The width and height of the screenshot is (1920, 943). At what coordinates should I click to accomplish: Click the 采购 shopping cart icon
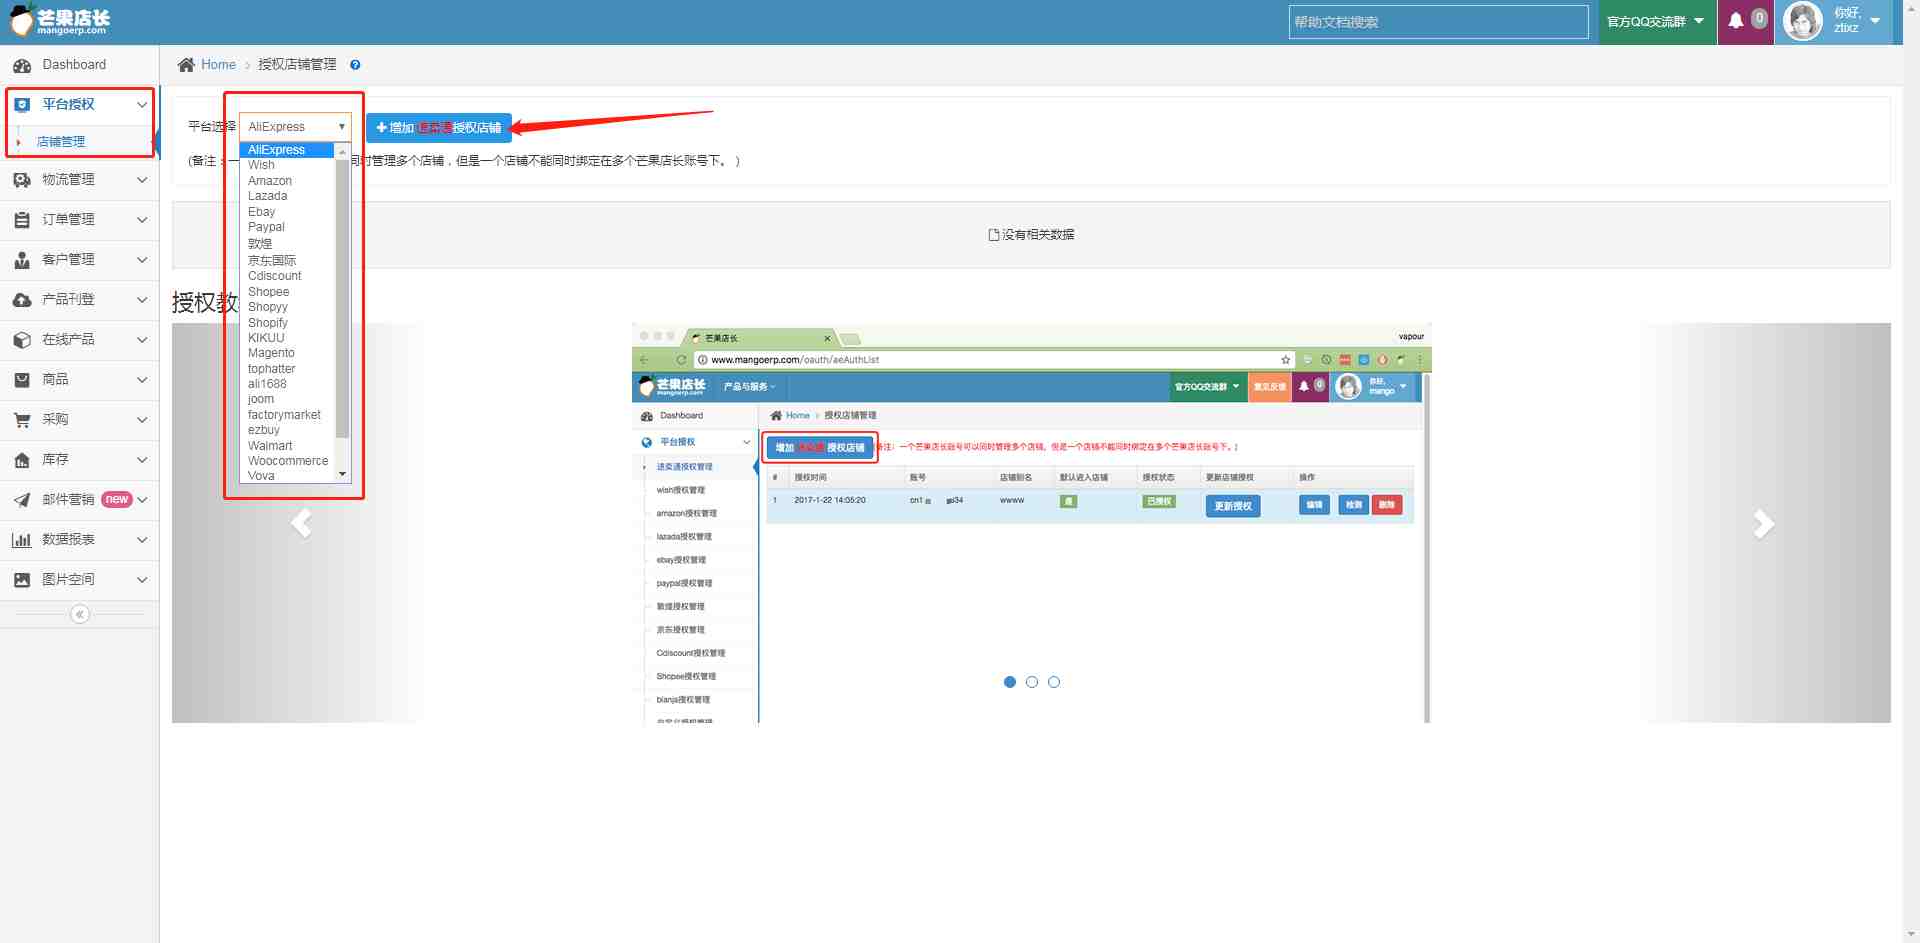pos(22,420)
